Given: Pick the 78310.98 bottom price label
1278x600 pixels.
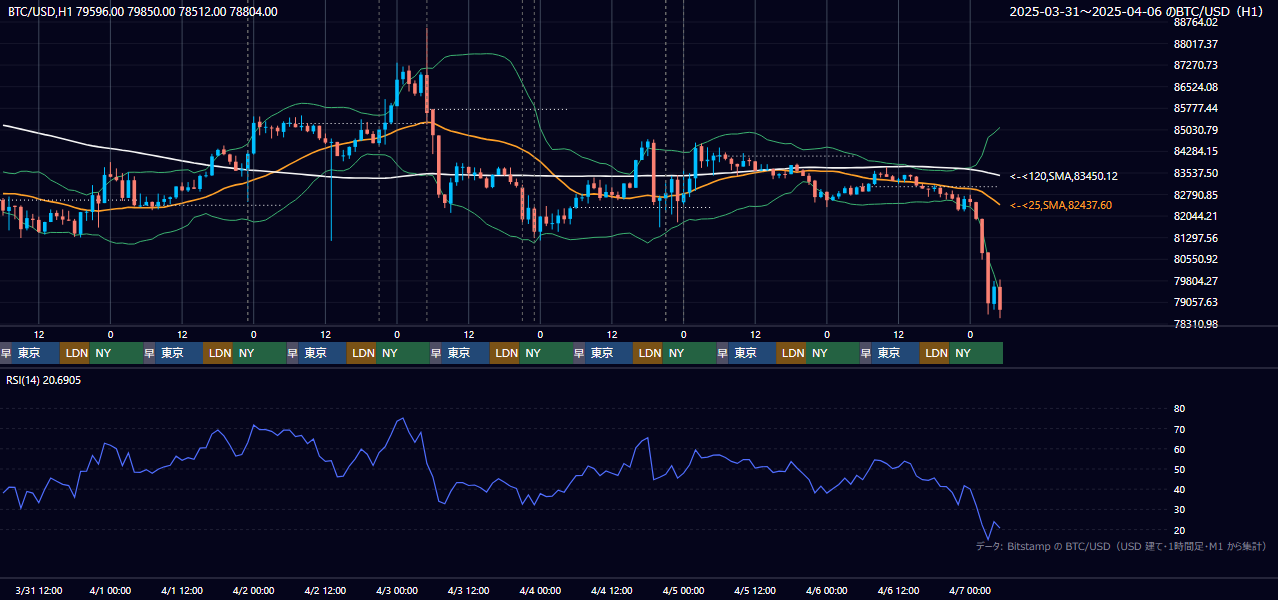Looking at the screenshot, I should click(x=1195, y=324).
